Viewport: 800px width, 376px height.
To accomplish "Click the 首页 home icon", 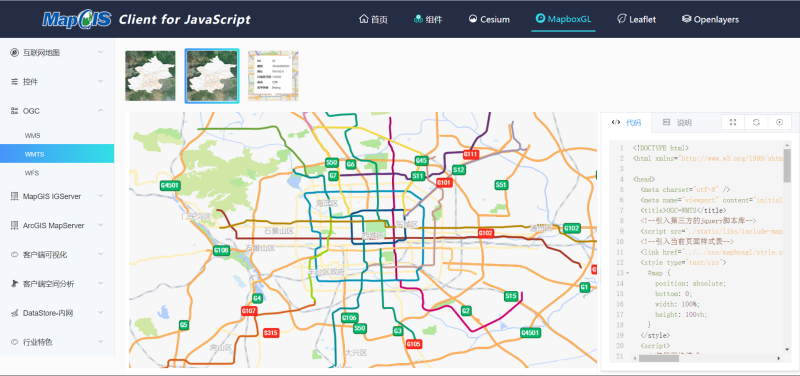I will pyautogui.click(x=363, y=19).
